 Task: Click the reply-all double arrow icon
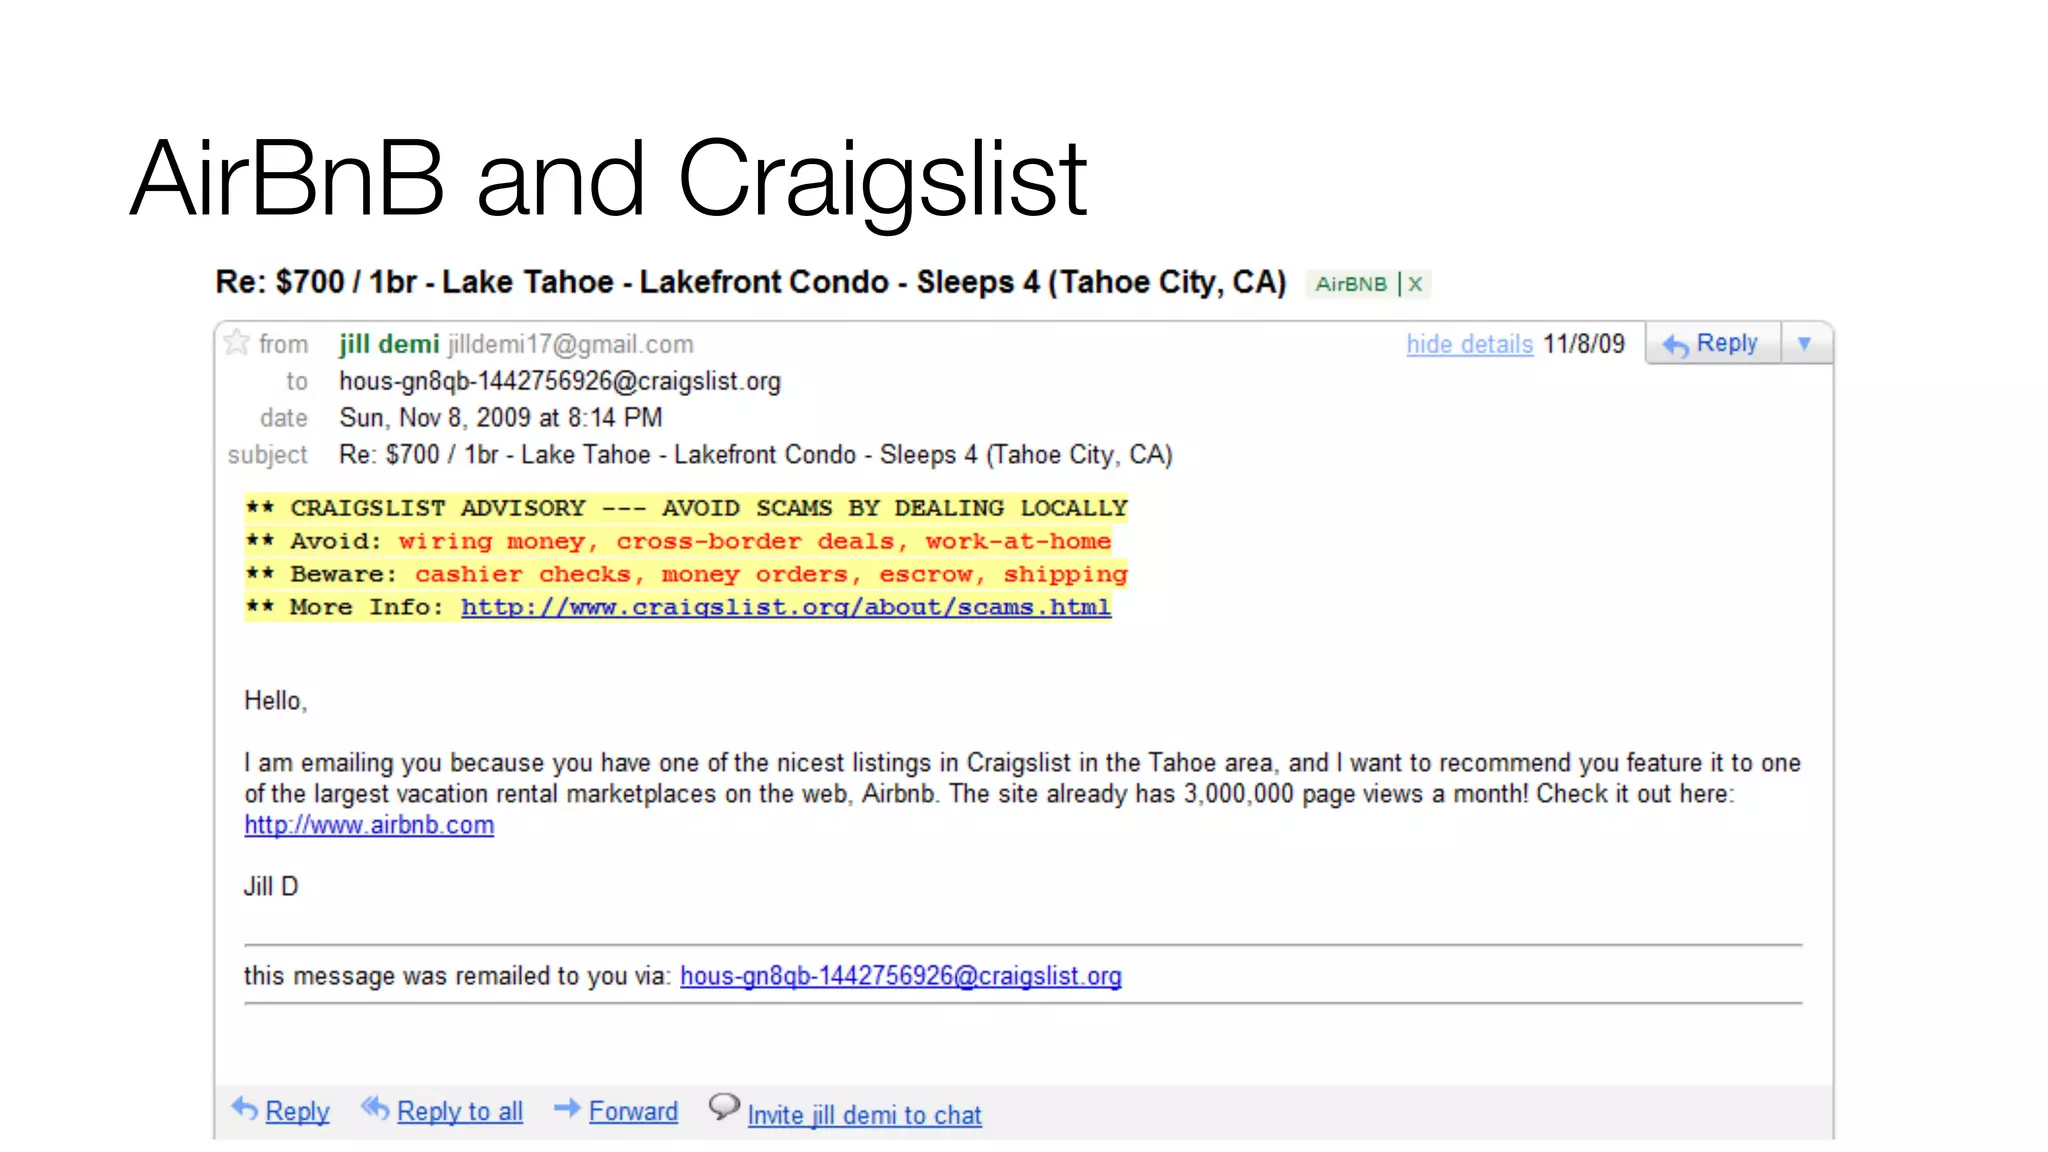pos(375,1108)
